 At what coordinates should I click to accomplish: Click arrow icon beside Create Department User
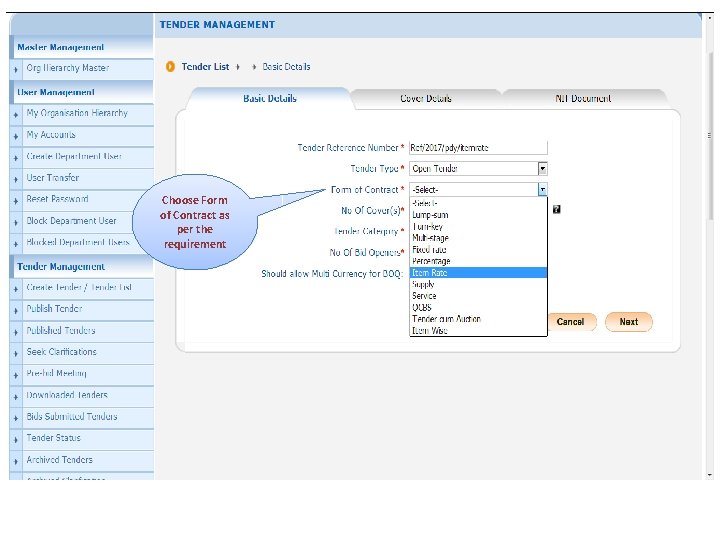pos(16,158)
